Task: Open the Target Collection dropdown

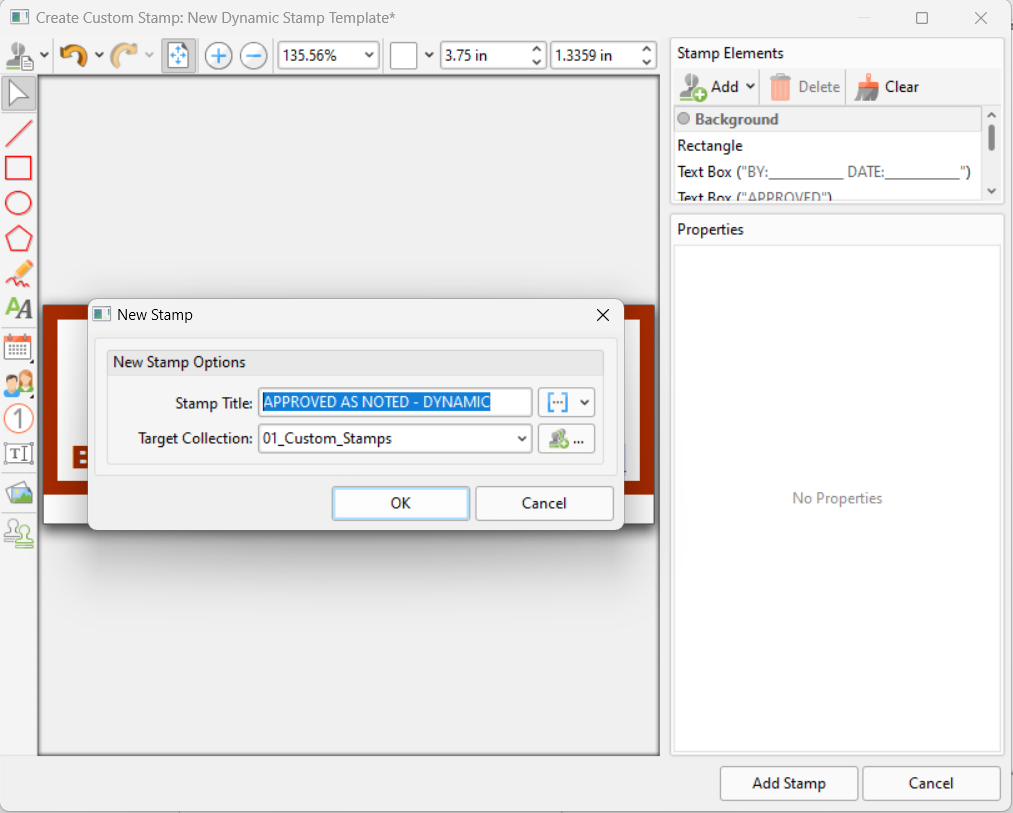Action: [x=521, y=438]
